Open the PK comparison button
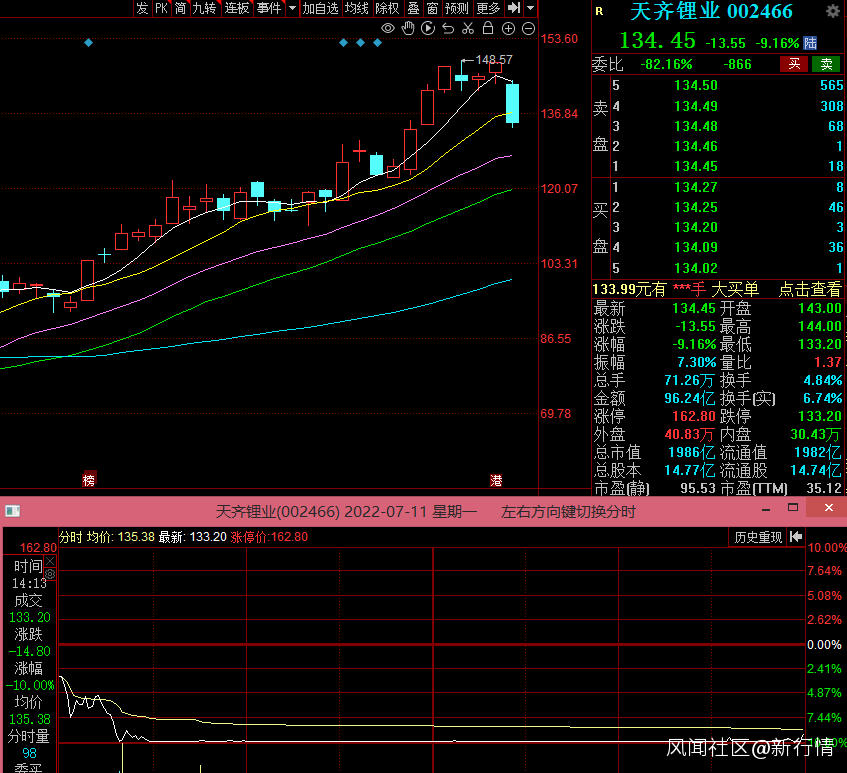Screen dimensions: 847x773 (161, 8)
